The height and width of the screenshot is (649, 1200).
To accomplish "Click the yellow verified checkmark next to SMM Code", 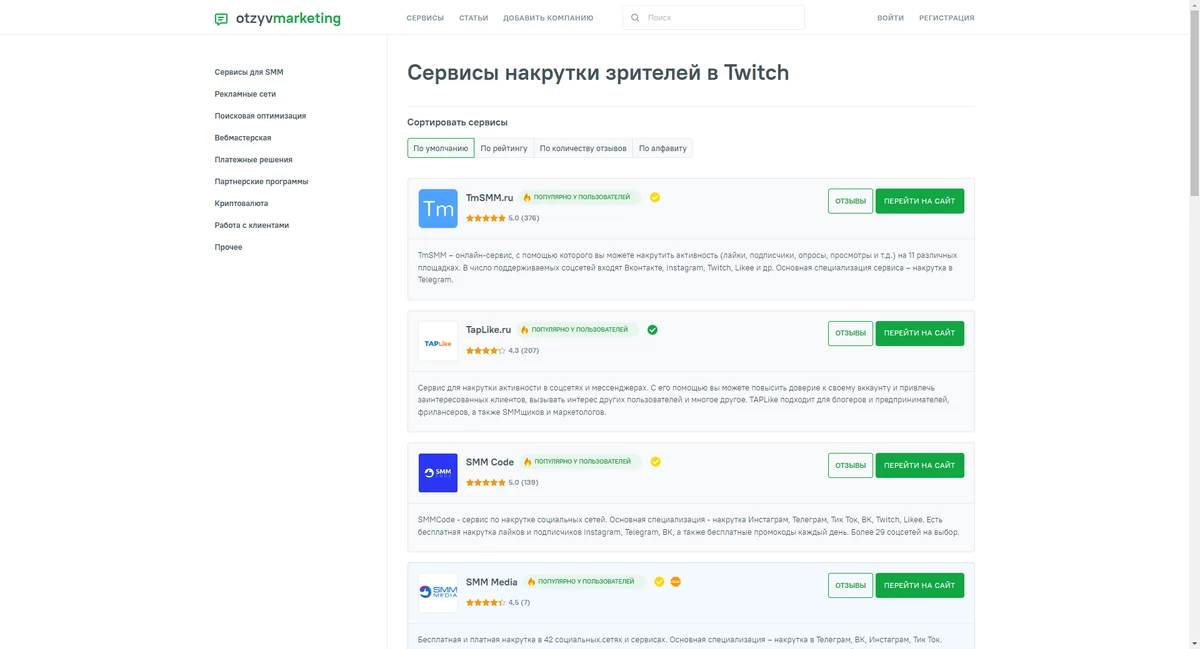I will click(655, 462).
